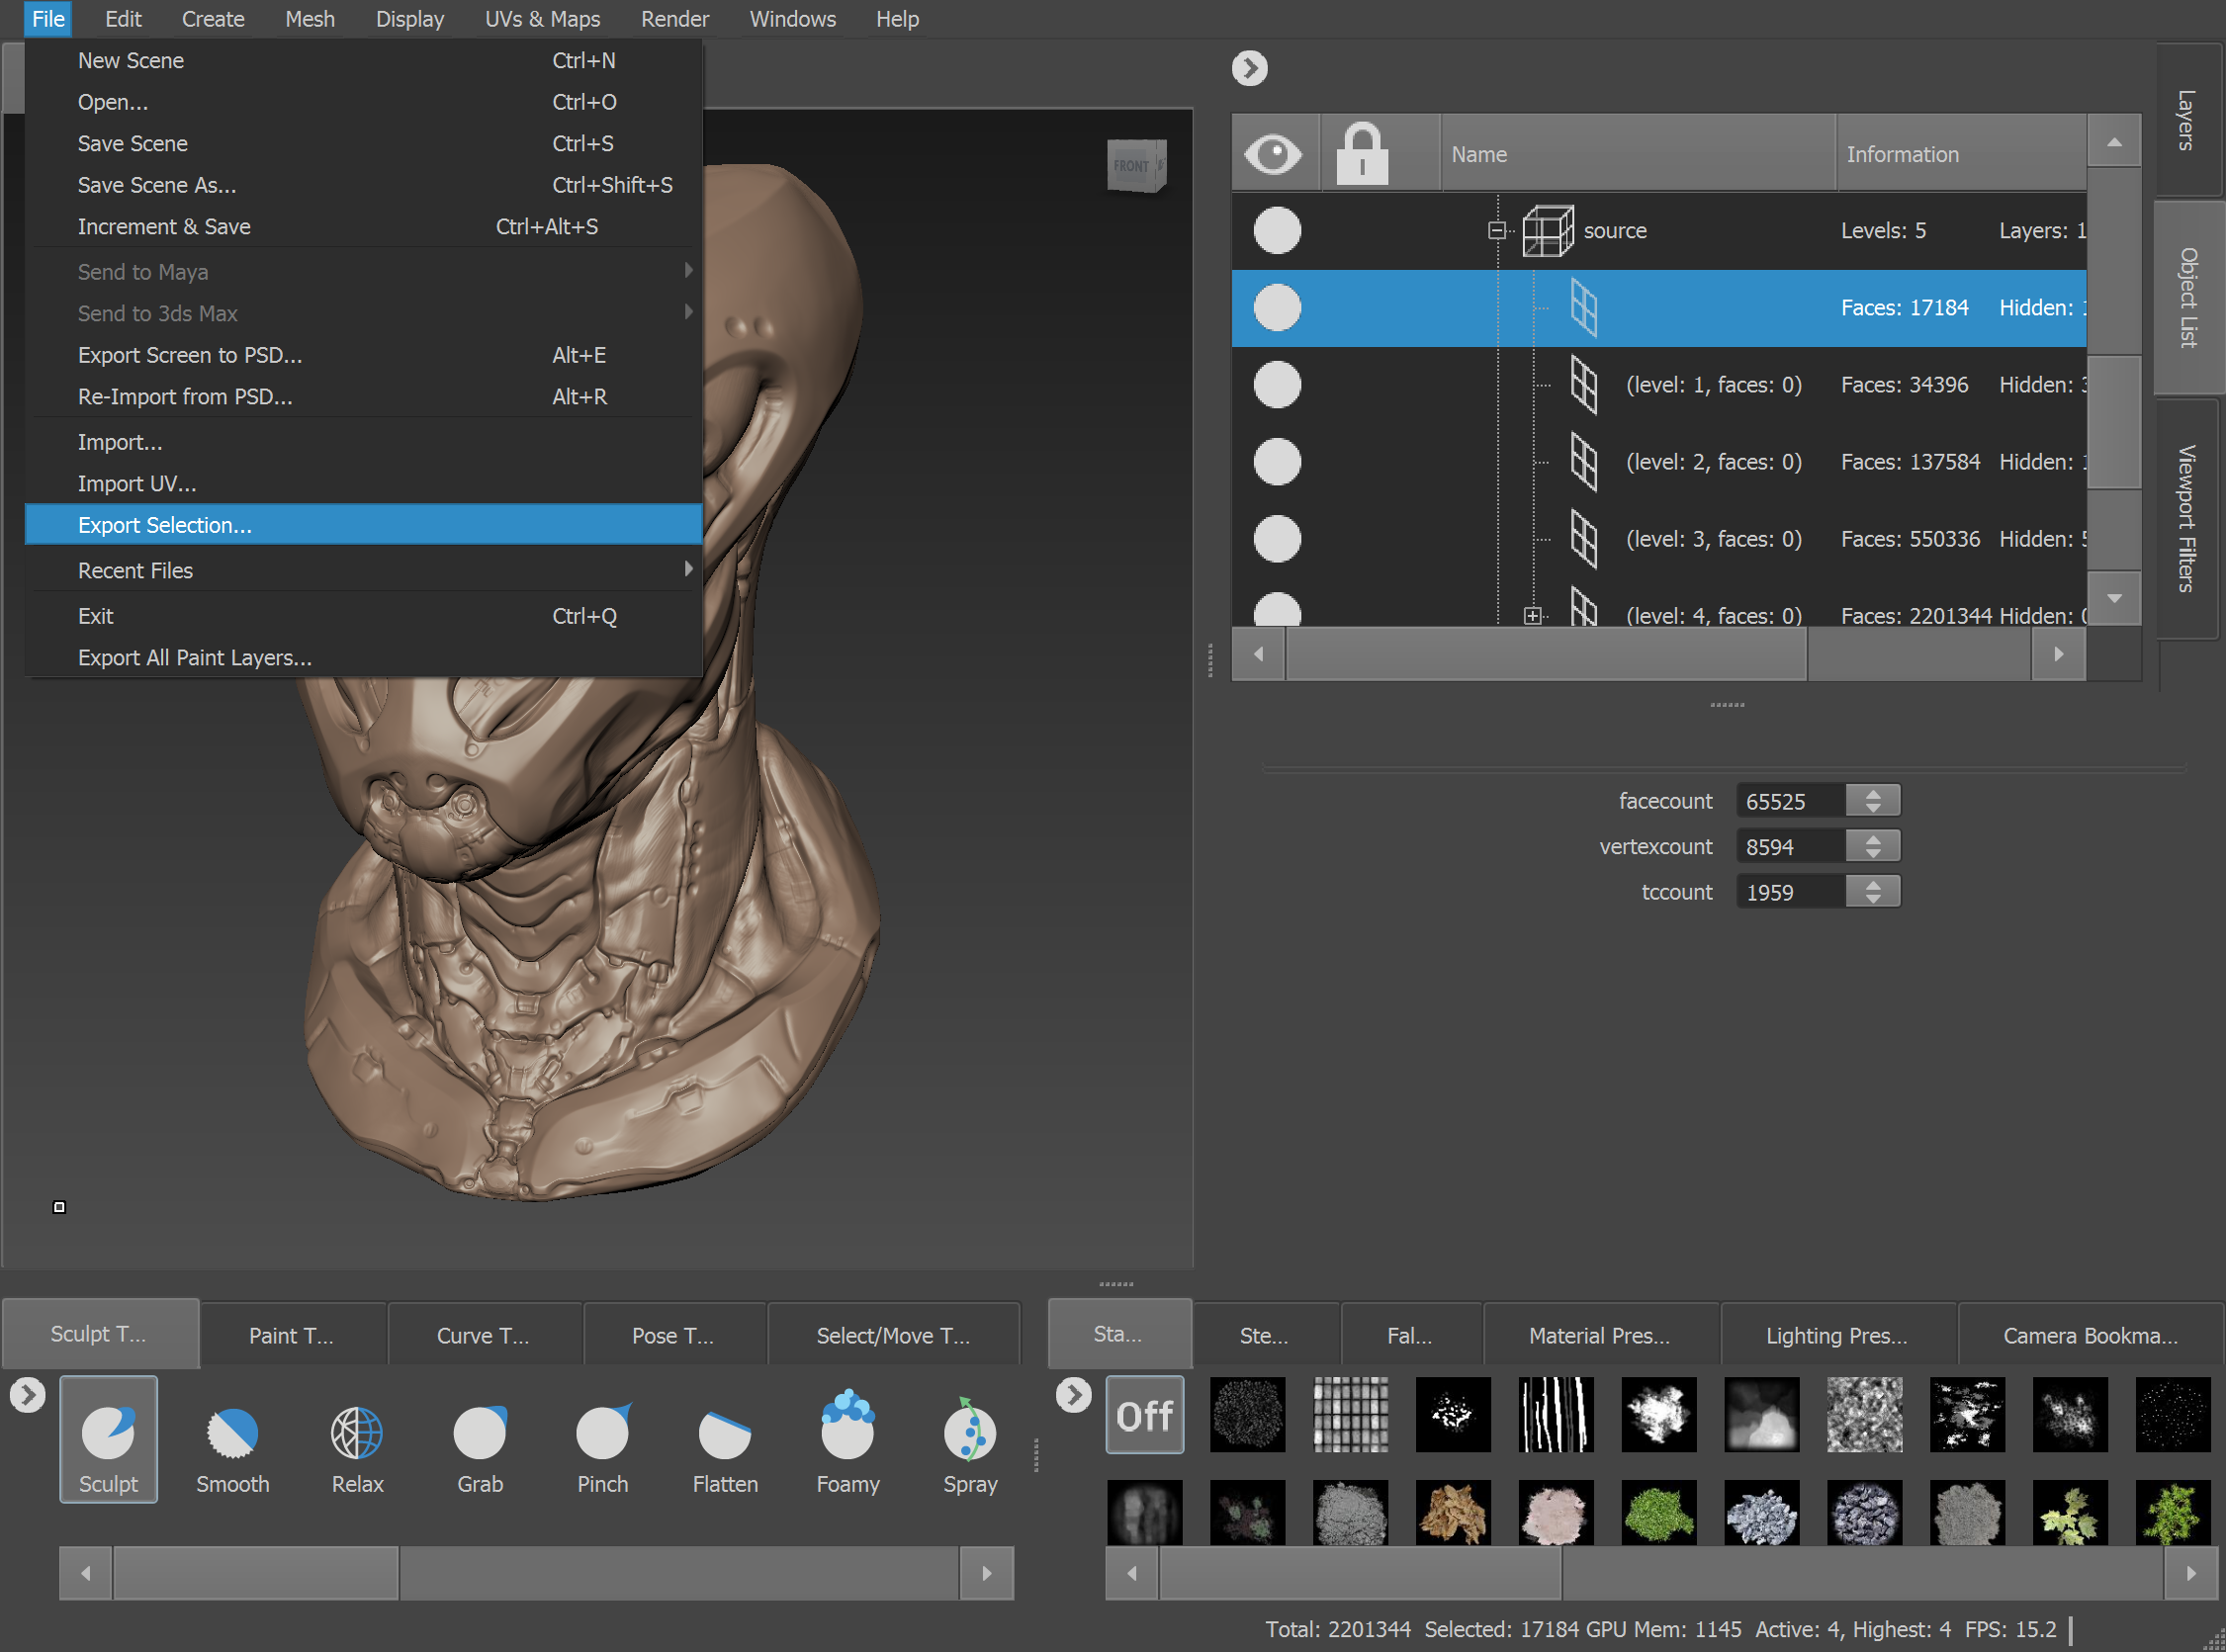
Task: Select the Relax tool
Action: click(356, 1440)
